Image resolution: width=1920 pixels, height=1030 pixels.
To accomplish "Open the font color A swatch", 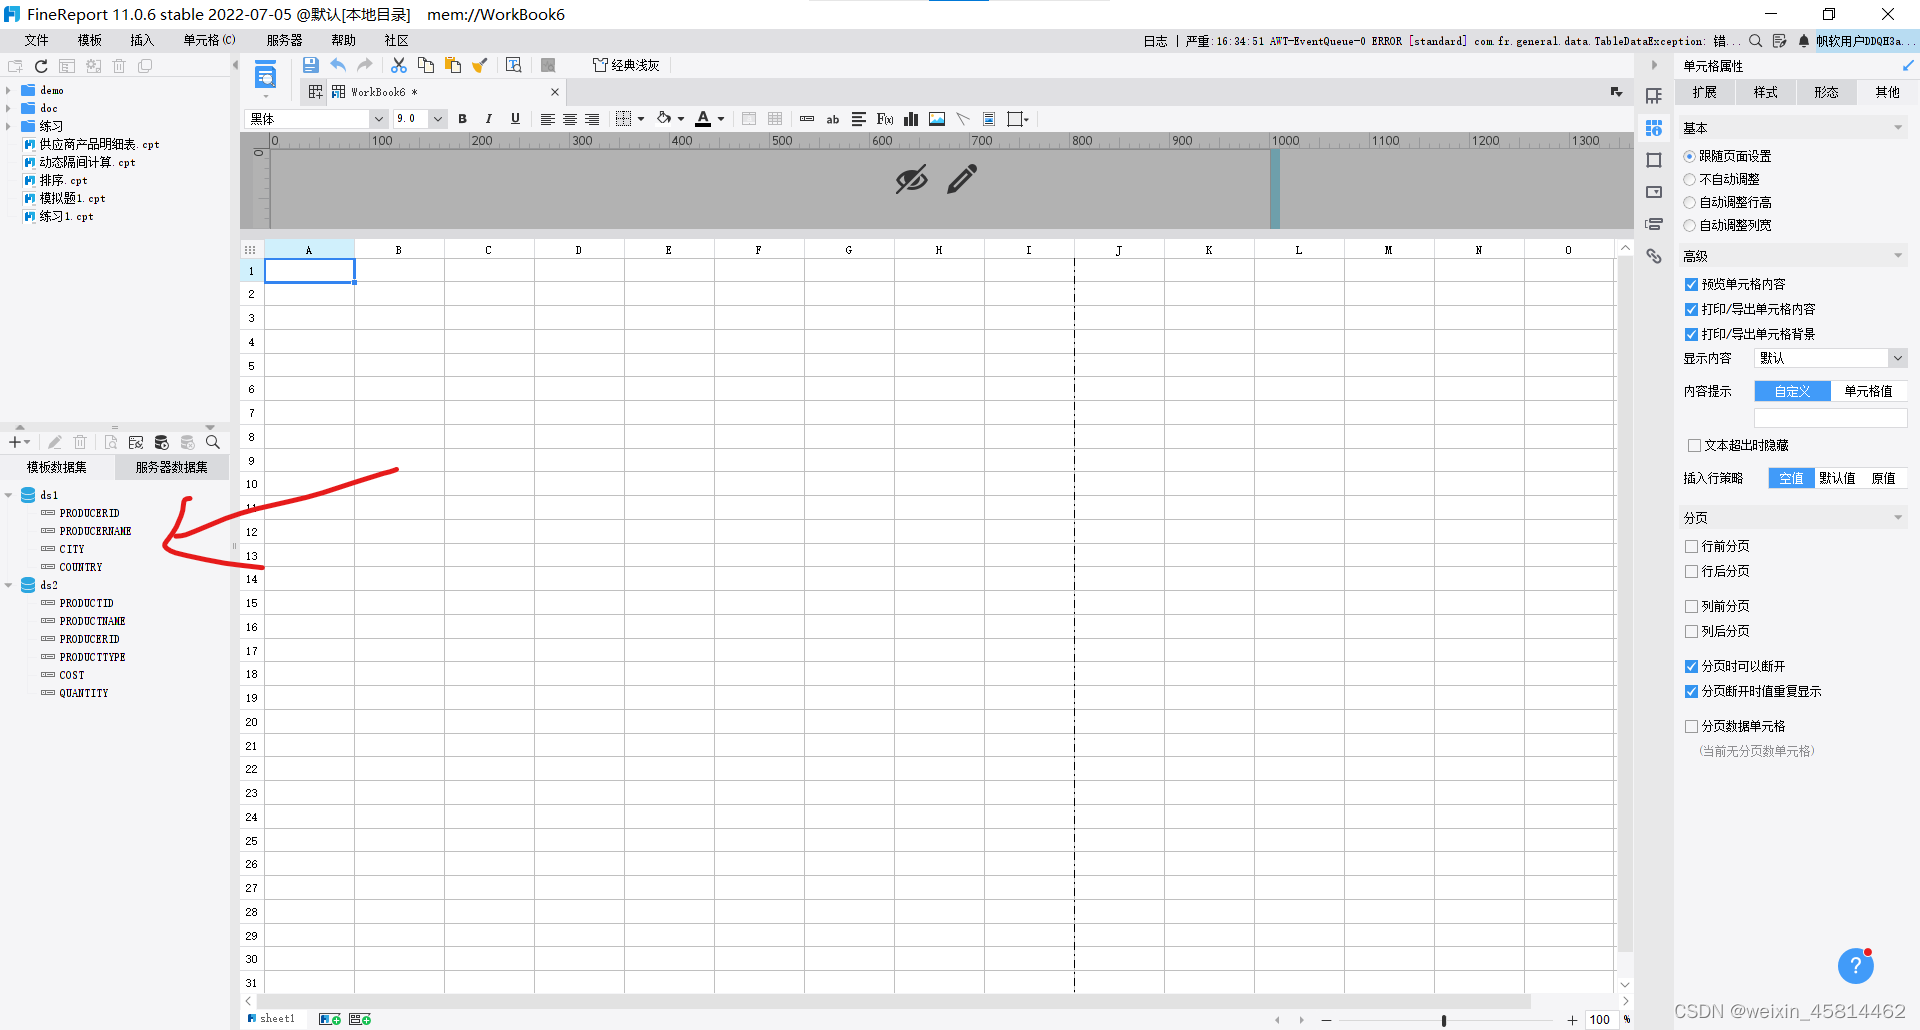I will [x=703, y=119].
